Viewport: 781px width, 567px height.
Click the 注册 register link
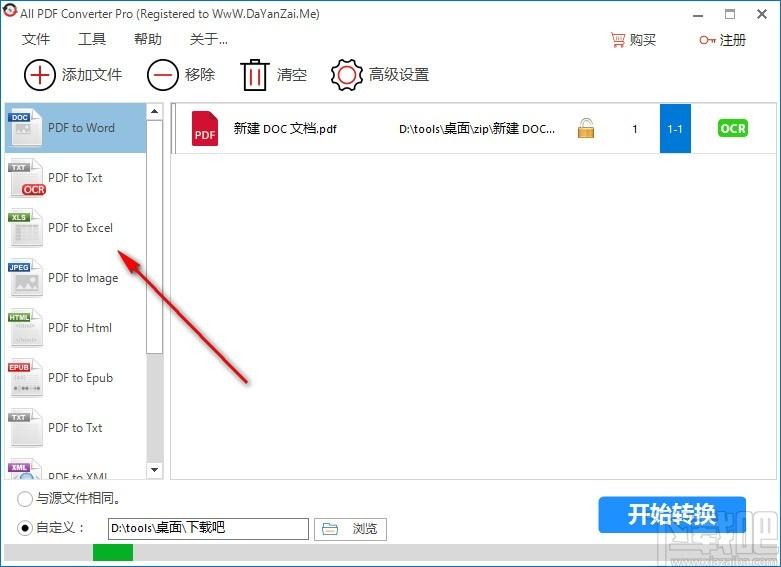(733, 40)
